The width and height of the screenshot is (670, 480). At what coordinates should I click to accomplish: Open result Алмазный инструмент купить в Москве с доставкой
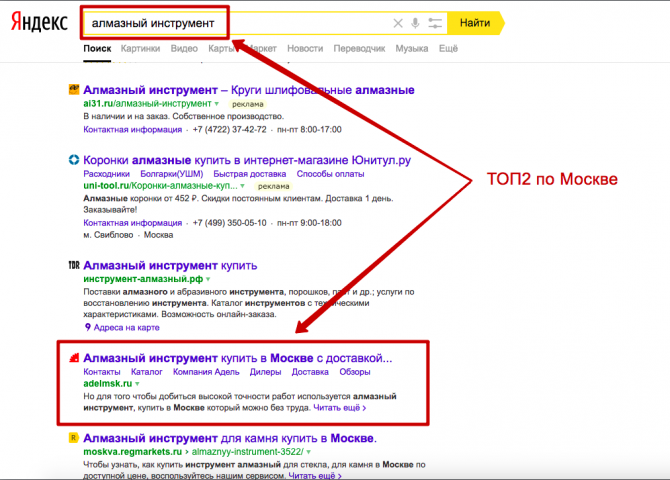[238, 358]
